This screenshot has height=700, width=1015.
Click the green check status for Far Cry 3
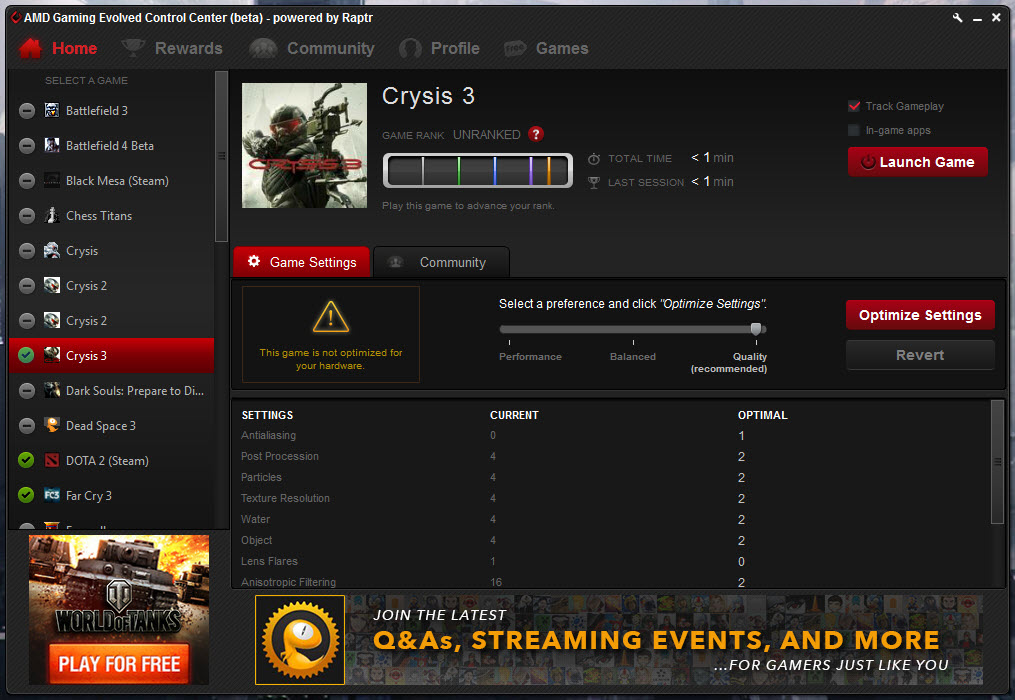pos(26,495)
